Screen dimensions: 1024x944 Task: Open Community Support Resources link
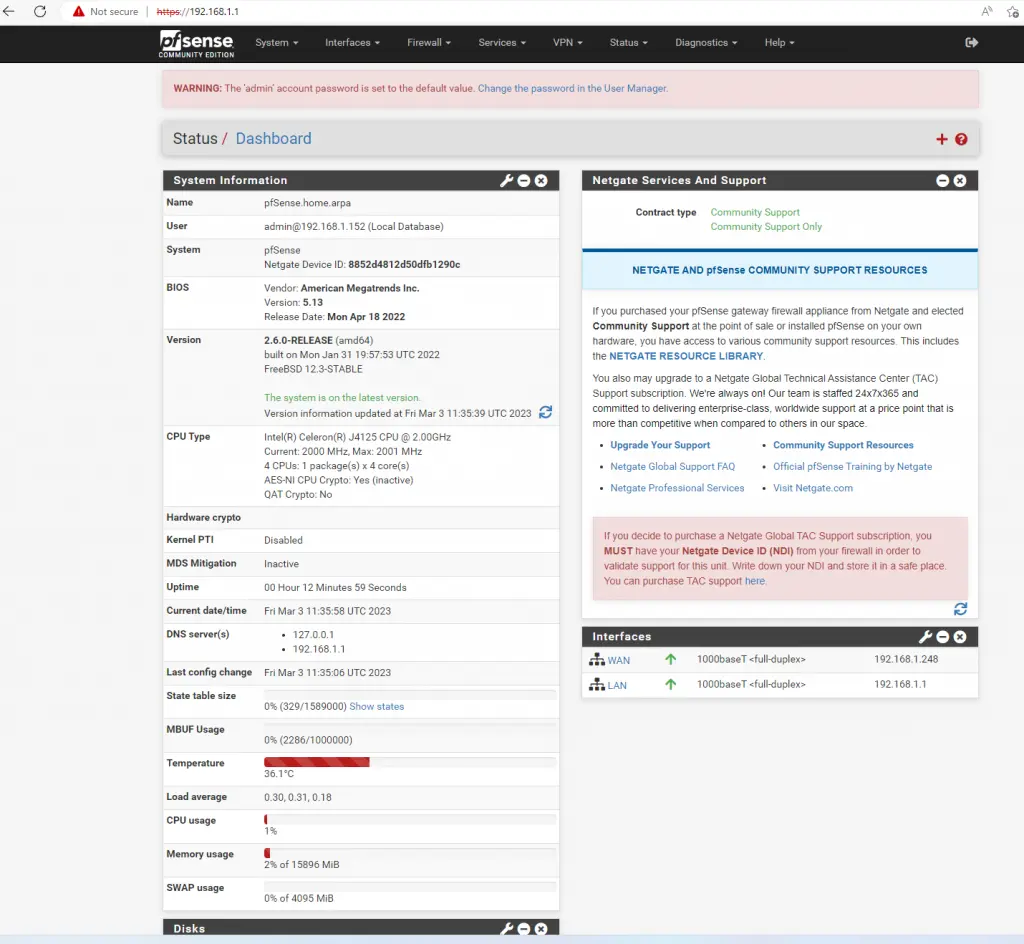point(843,445)
